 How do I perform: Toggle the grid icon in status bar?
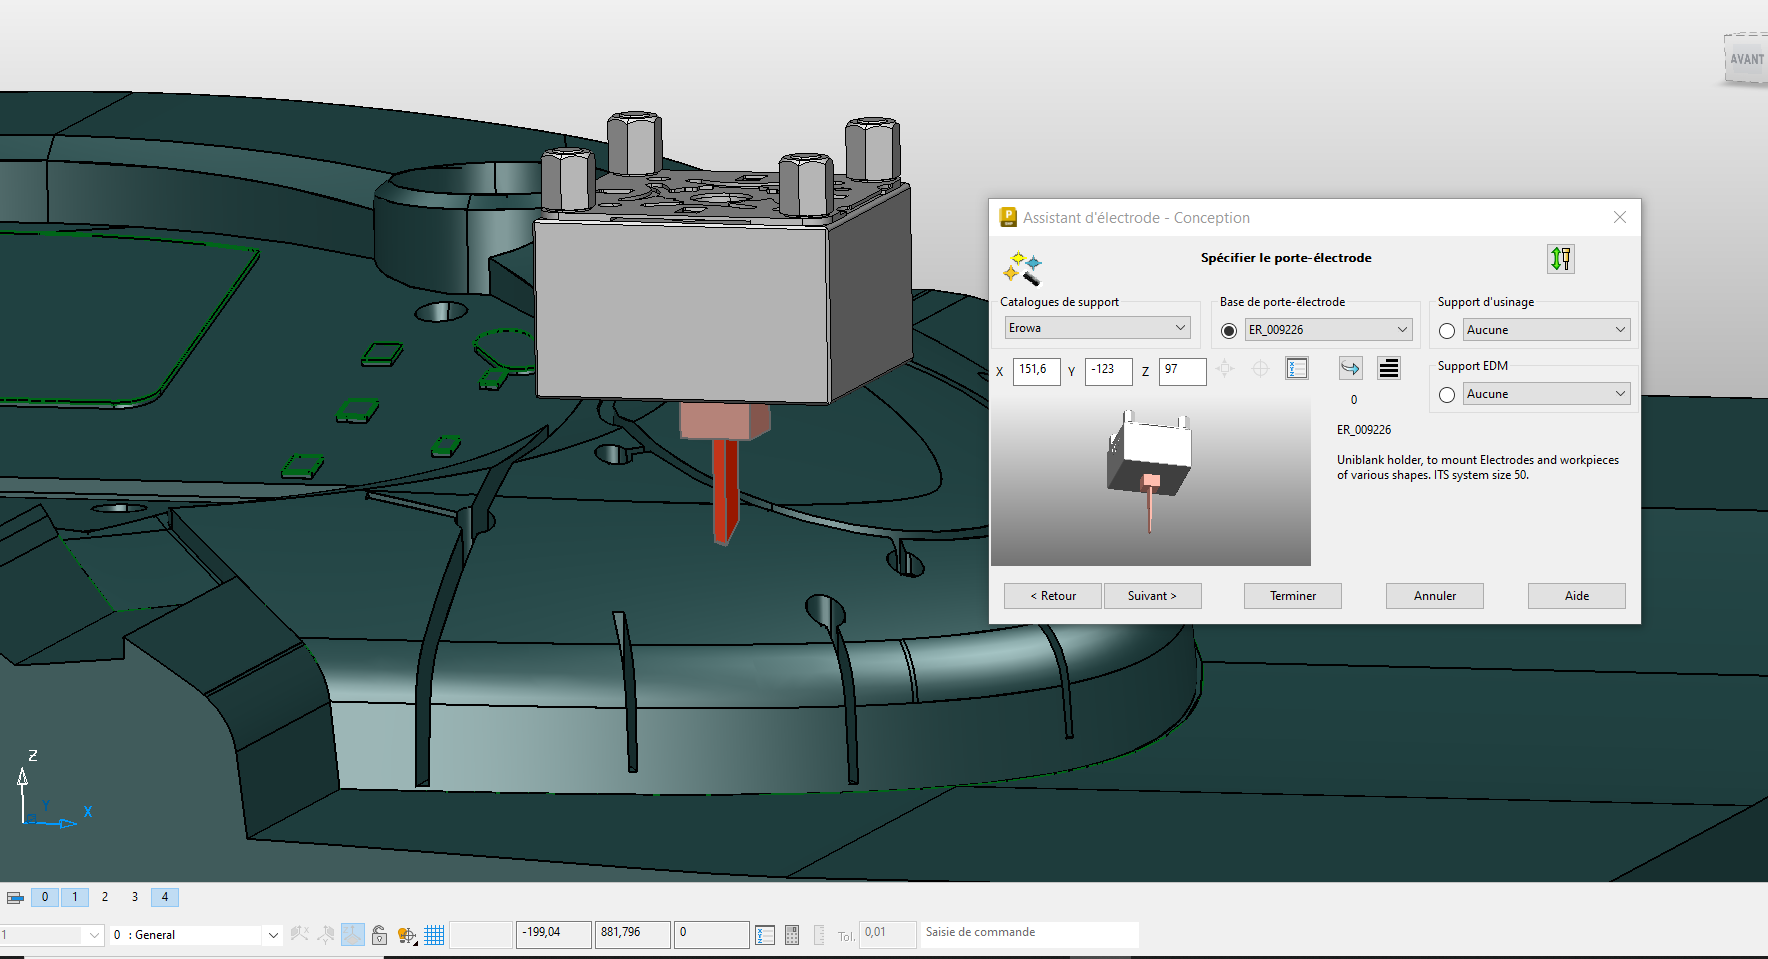coord(434,935)
